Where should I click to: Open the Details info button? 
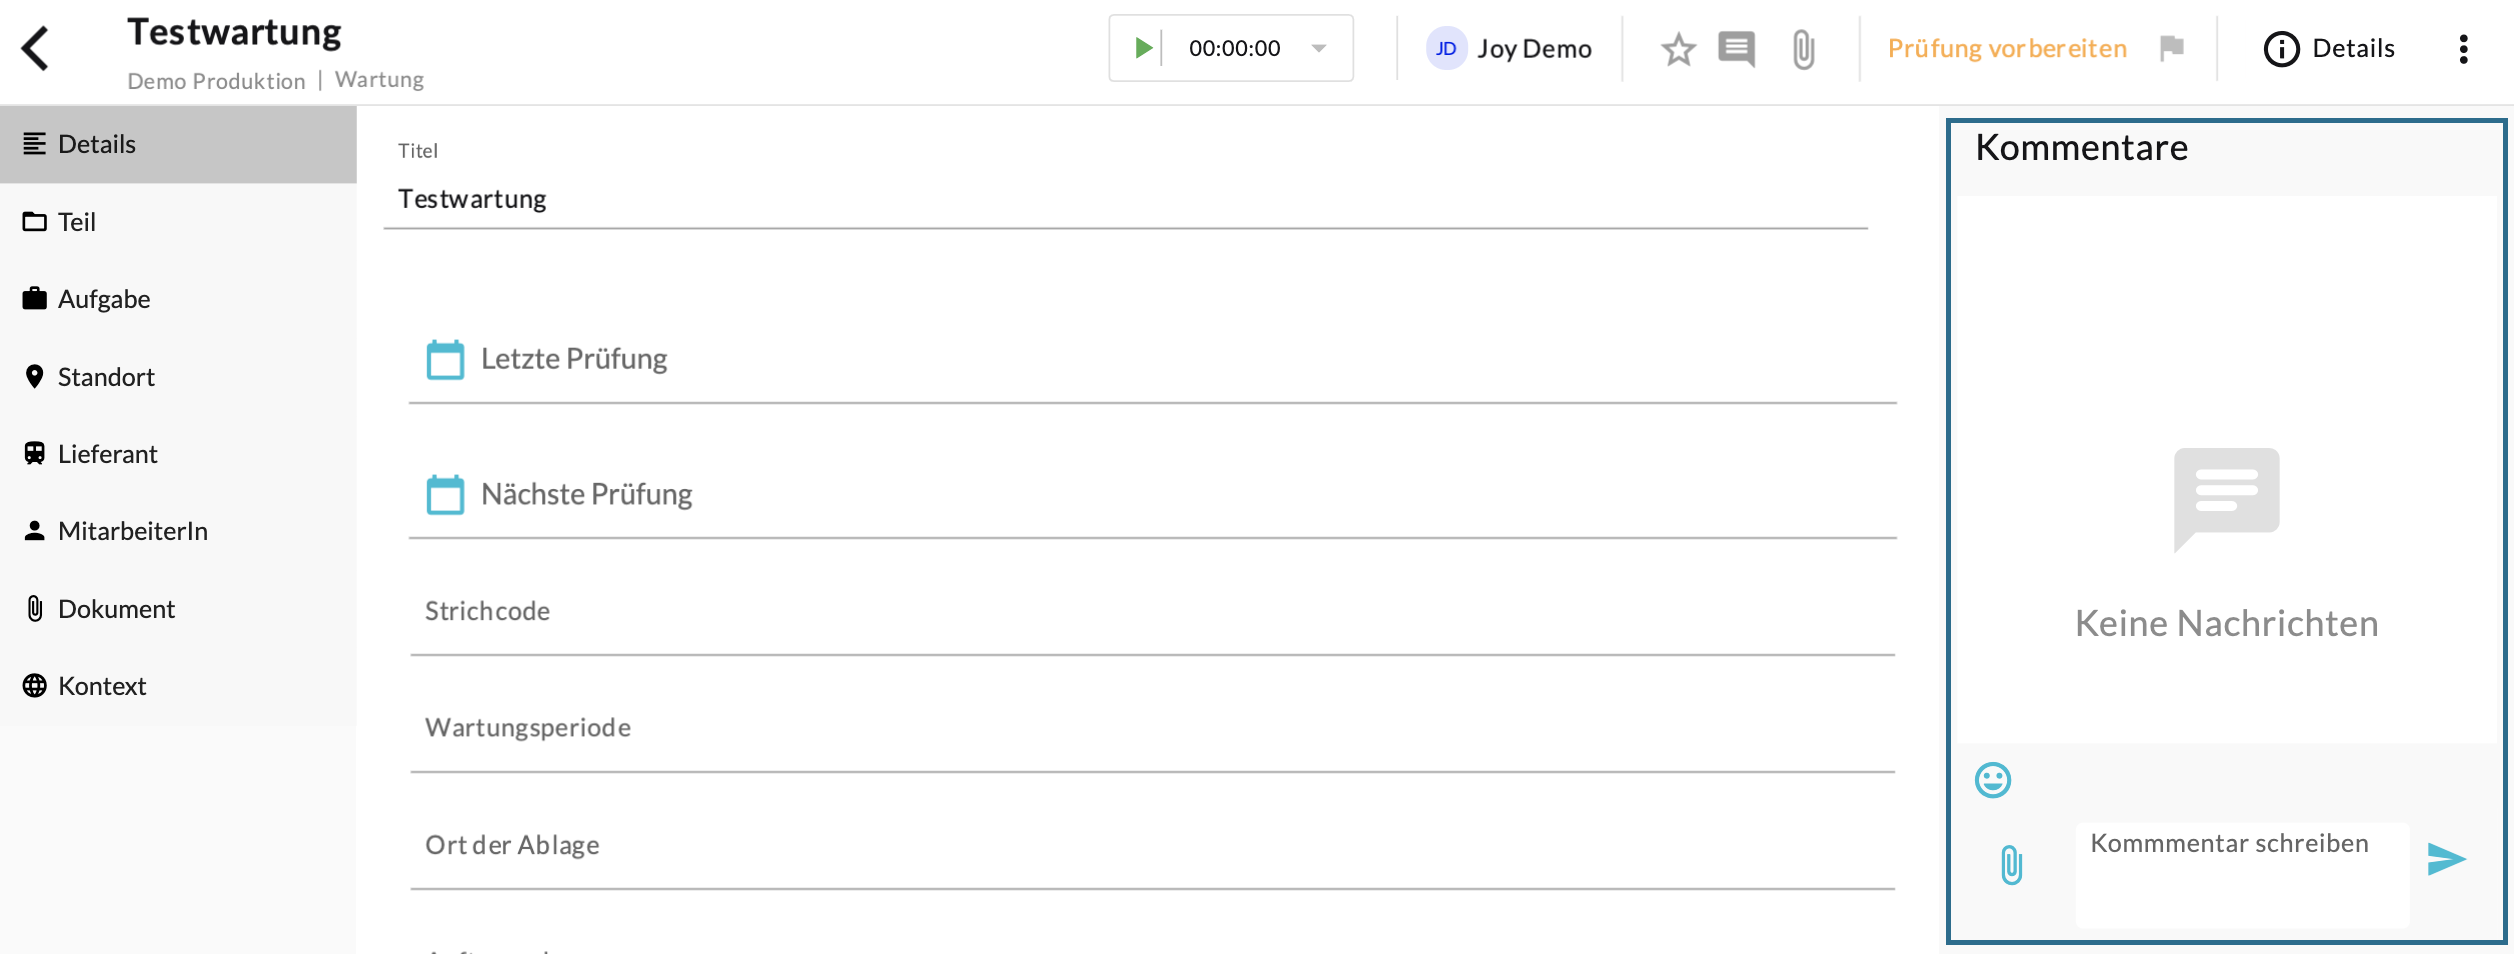pos(2329,48)
